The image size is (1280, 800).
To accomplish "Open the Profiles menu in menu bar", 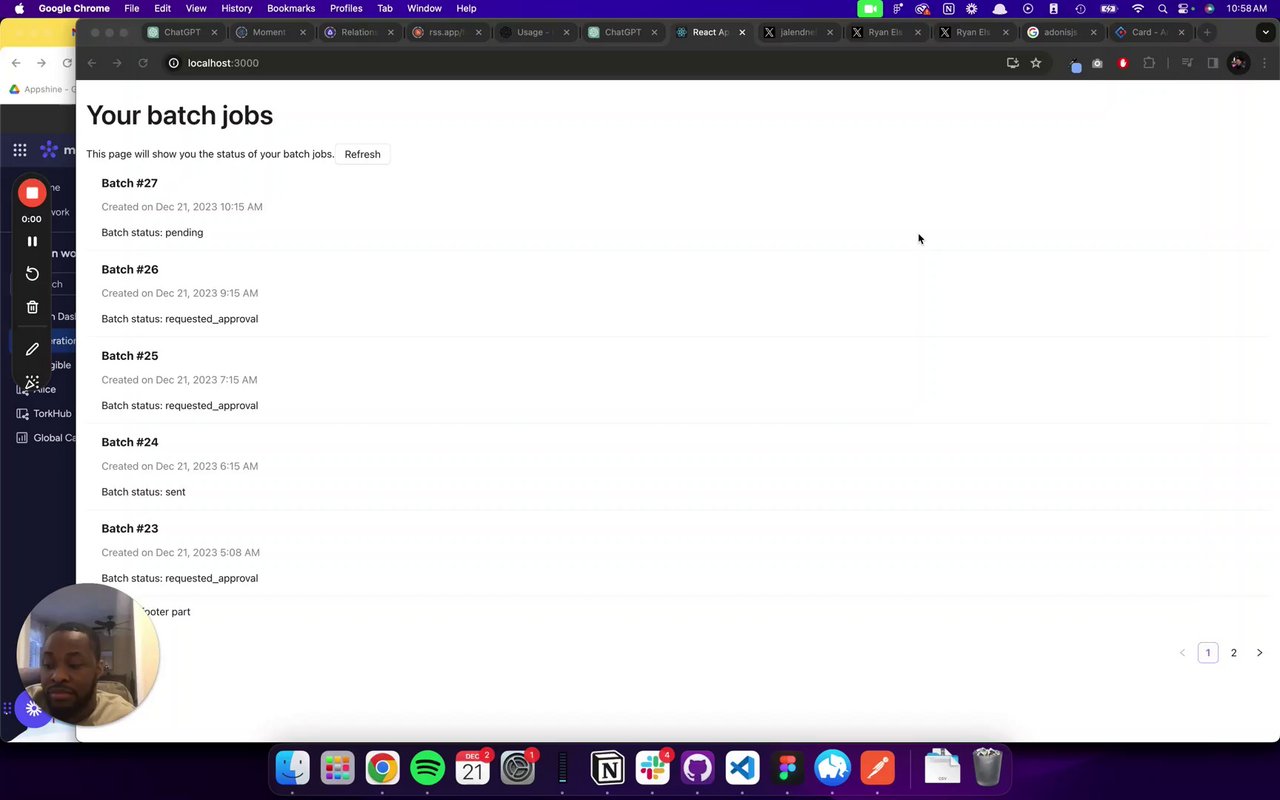I will tap(346, 8).
